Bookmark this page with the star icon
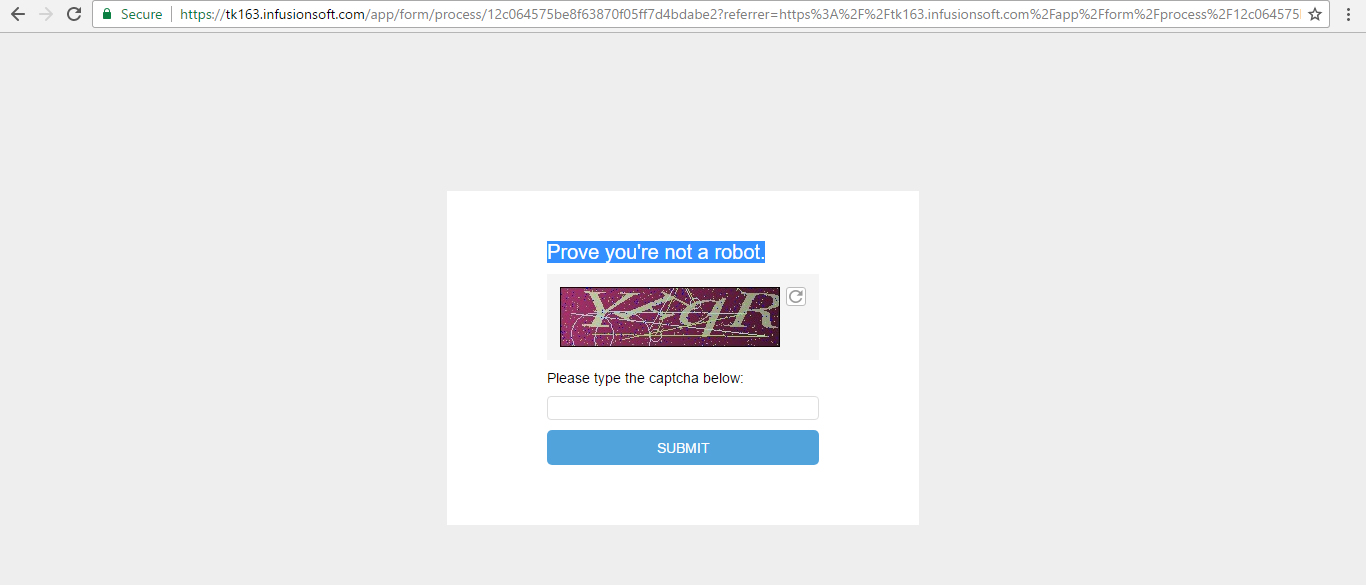Screen dimensions: 1366x585 point(1315,14)
